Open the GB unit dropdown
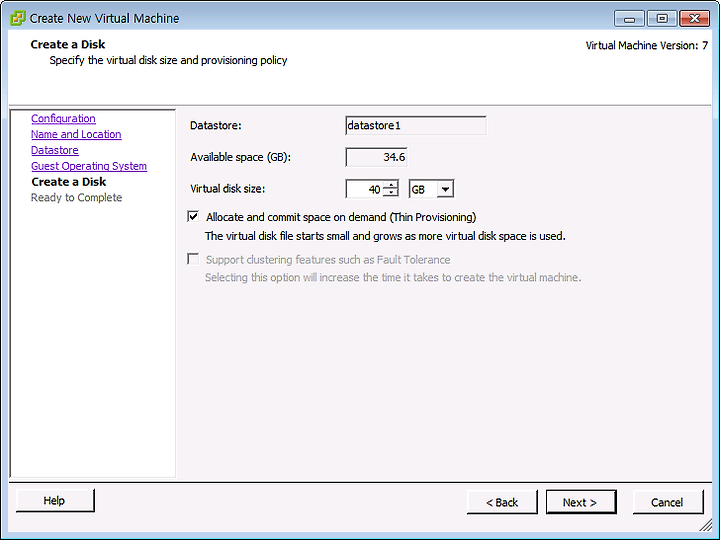Viewport: 720px width, 540px height. click(x=445, y=189)
